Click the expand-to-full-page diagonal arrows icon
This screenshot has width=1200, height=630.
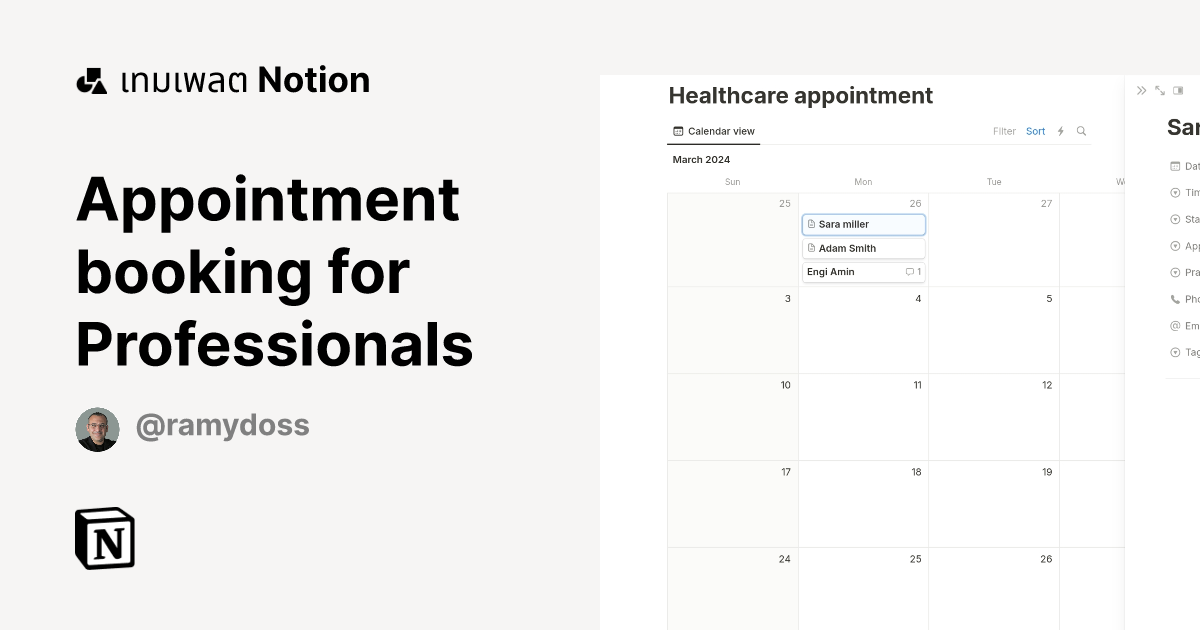click(x=1159, y=90)
